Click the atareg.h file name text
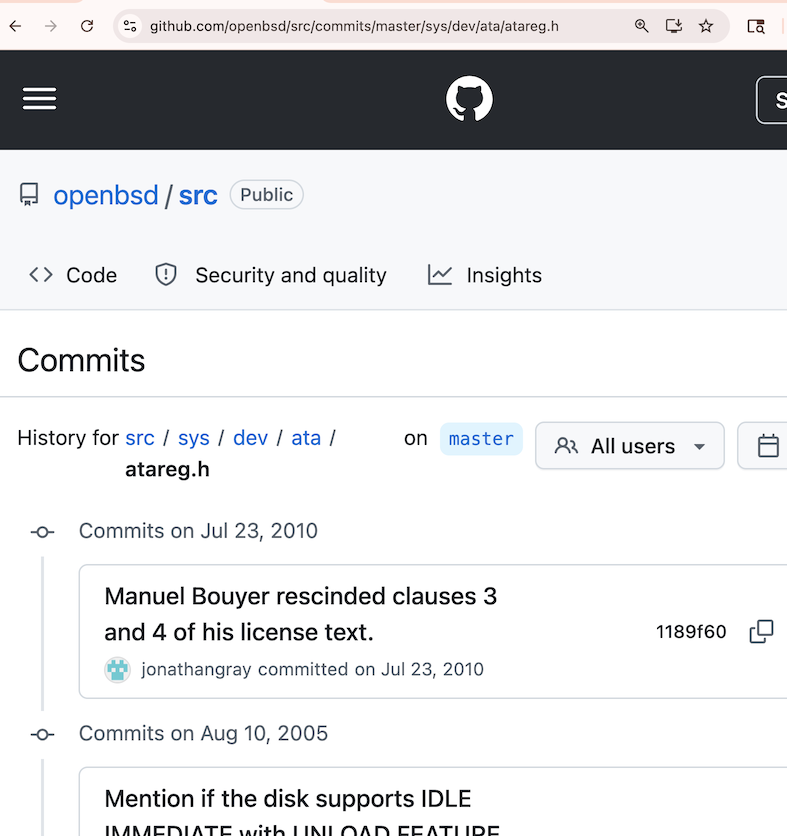The image size is (787, 836). pos(167,470)
